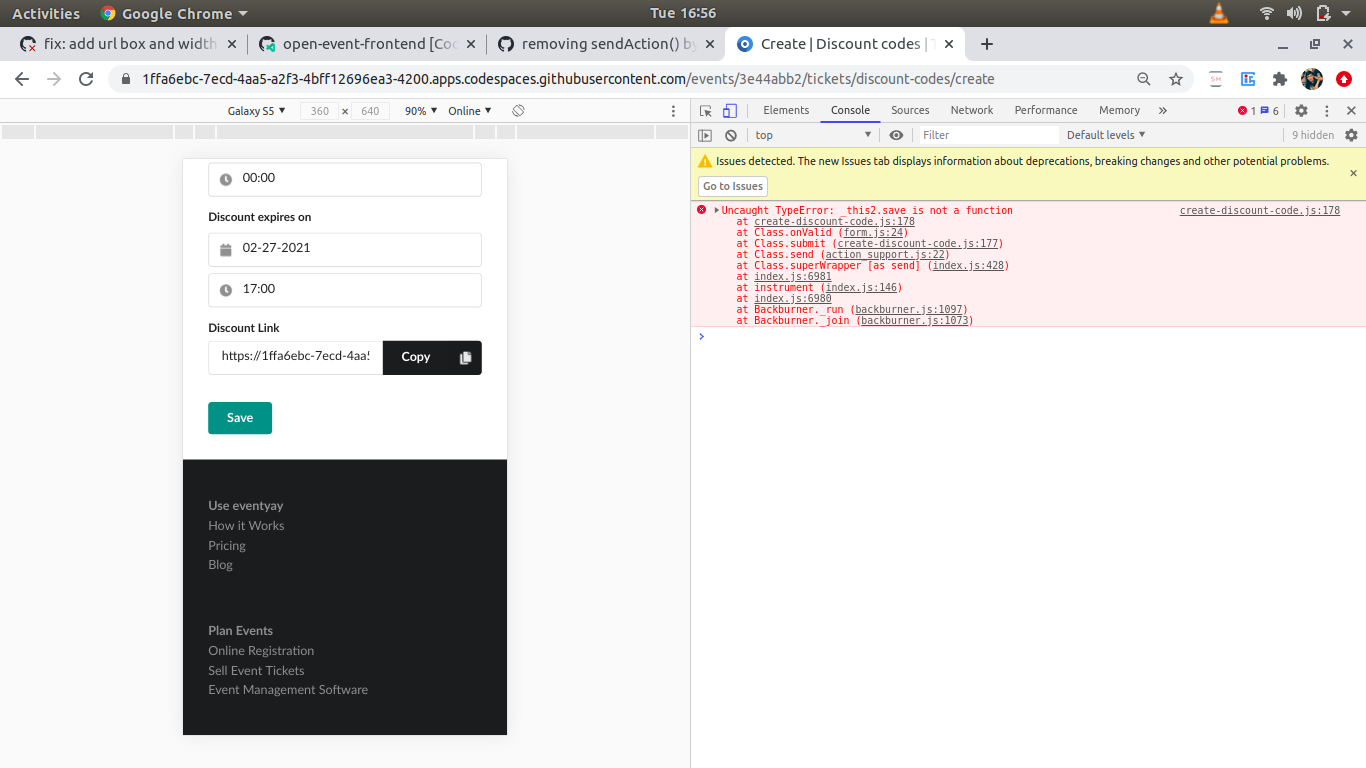The width and height of the screenshot is (1366, 768).
Task: Click inside the console Filter field
Action: coord(988,134)
